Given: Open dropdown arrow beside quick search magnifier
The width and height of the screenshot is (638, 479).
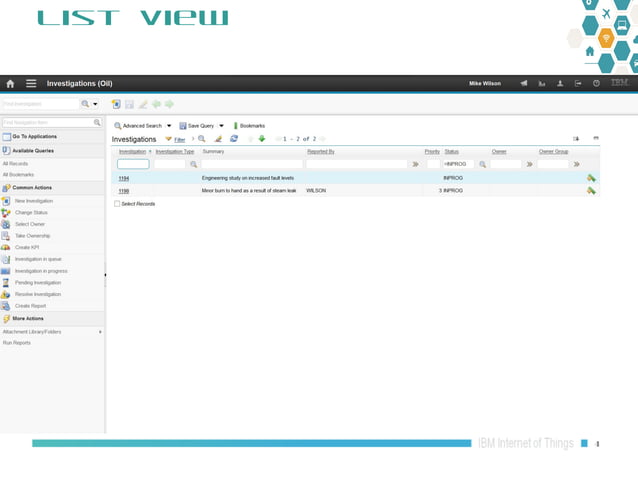Looking at the screenshot, I should click(x=95, y=104).
